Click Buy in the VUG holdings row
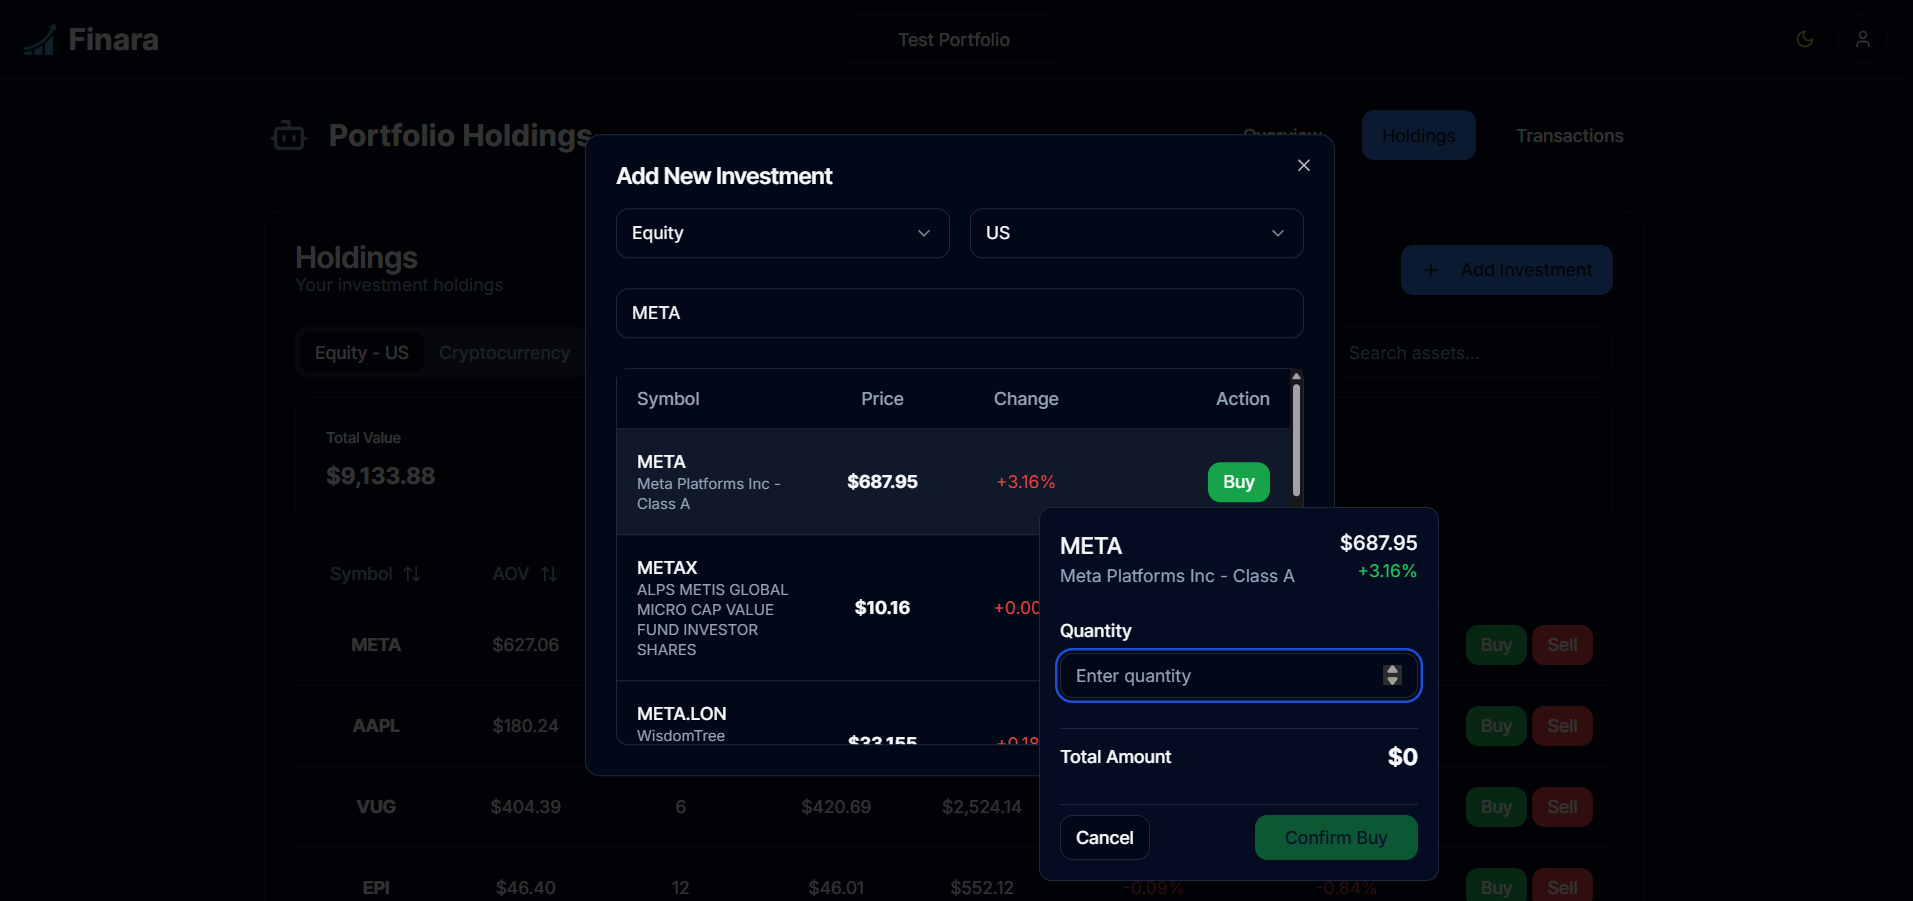 1496,807
